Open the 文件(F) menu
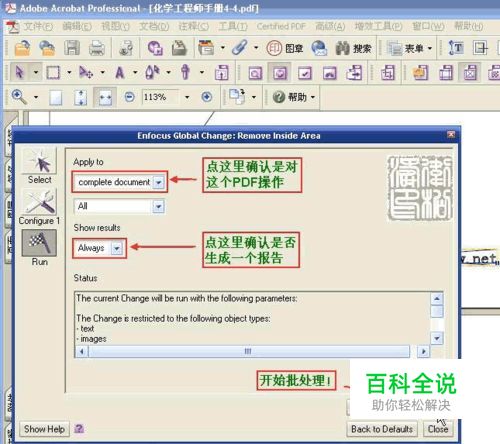This screenshot has height=444, width=500. pyautogui.click(x=38, y=26)
